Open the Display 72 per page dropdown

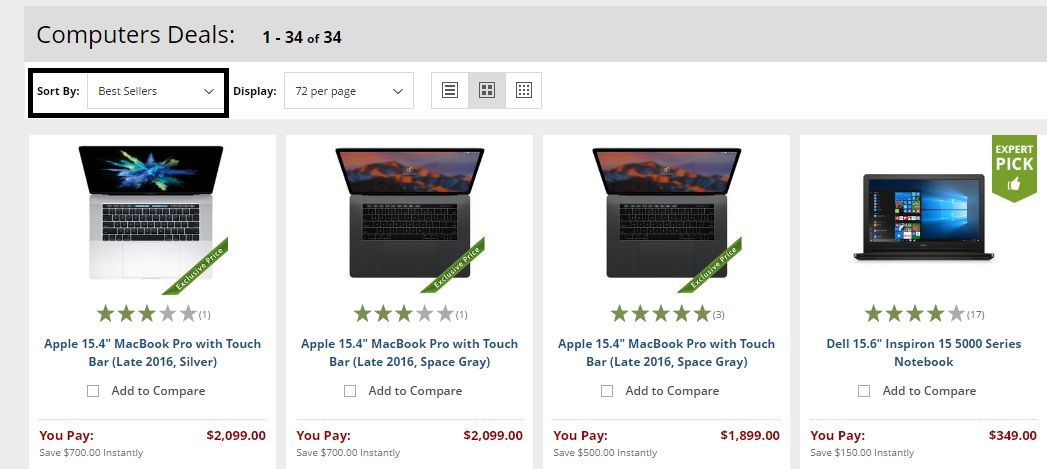[x=349, y=91]
